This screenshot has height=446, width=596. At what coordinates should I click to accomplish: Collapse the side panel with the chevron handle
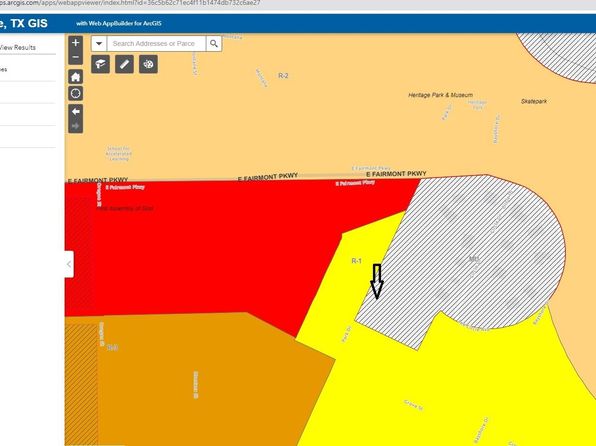click(69, 264)
